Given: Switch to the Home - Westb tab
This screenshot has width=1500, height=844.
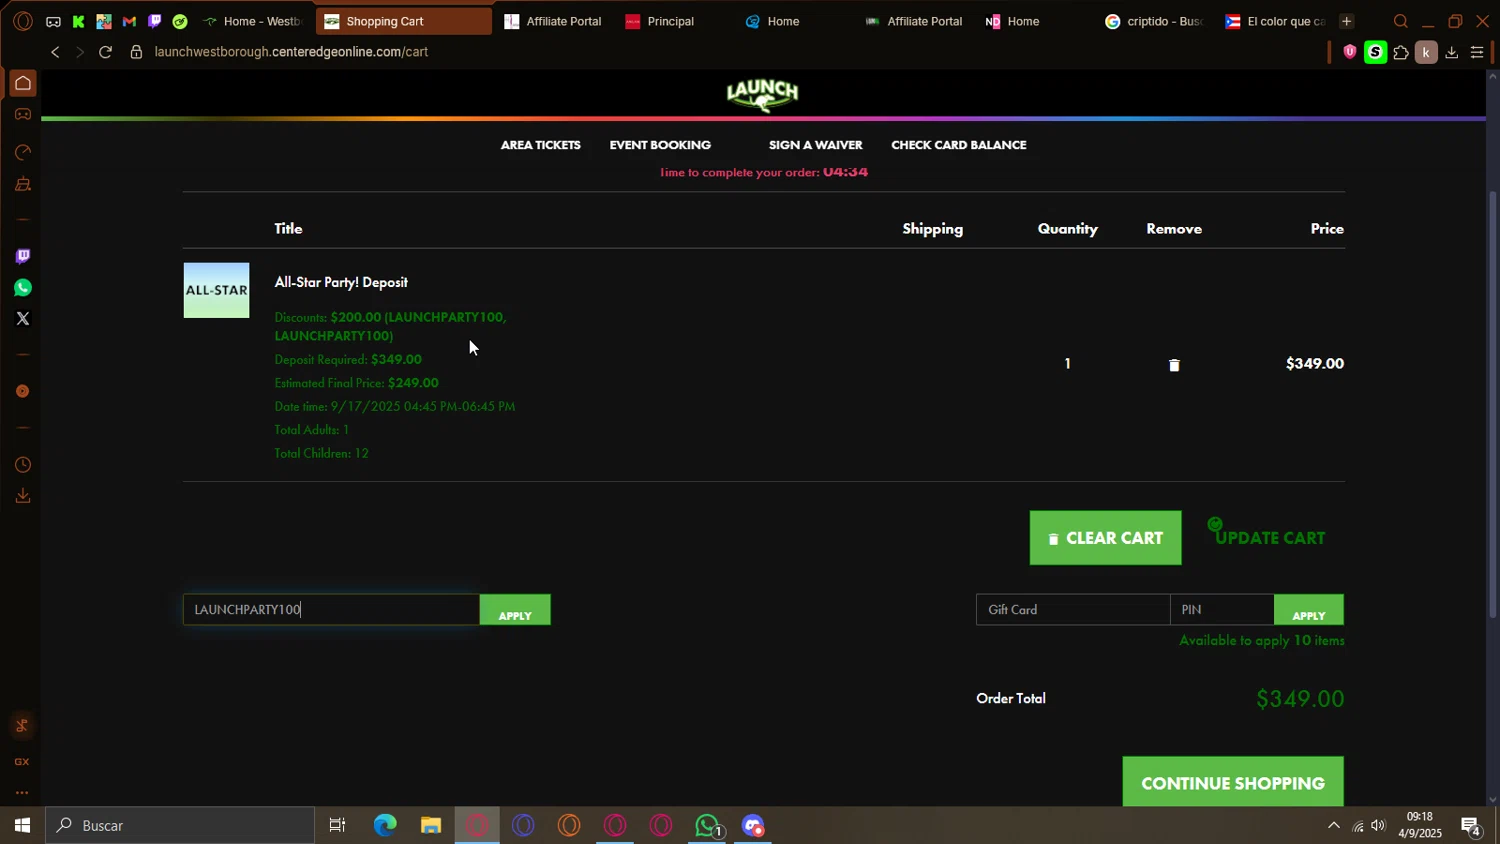Looking at the screenshot, I should pos(253,21).
